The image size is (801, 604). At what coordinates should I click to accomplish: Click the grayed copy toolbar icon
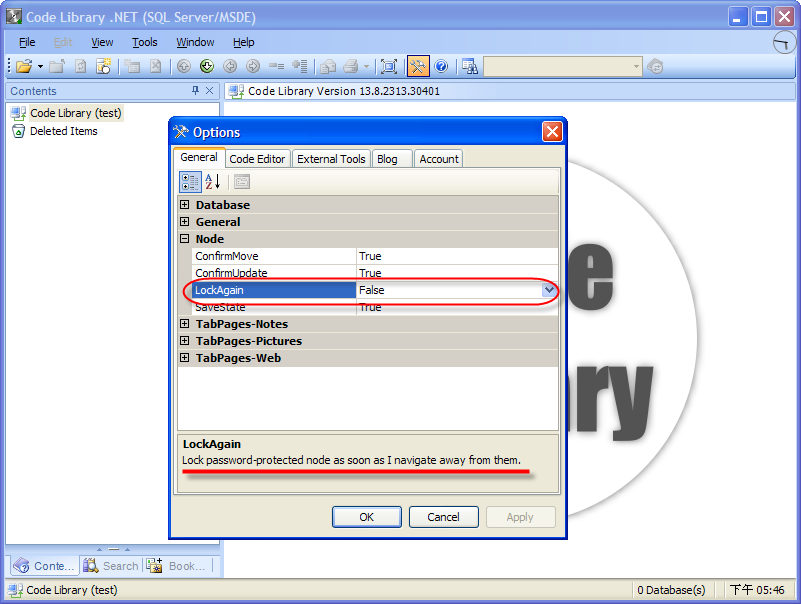pos(133,66)
